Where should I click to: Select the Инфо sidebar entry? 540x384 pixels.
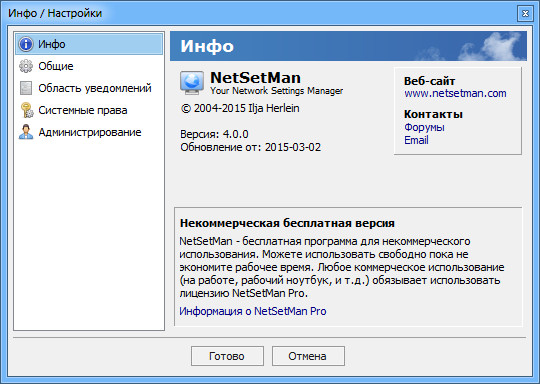(x=89, y=44)
